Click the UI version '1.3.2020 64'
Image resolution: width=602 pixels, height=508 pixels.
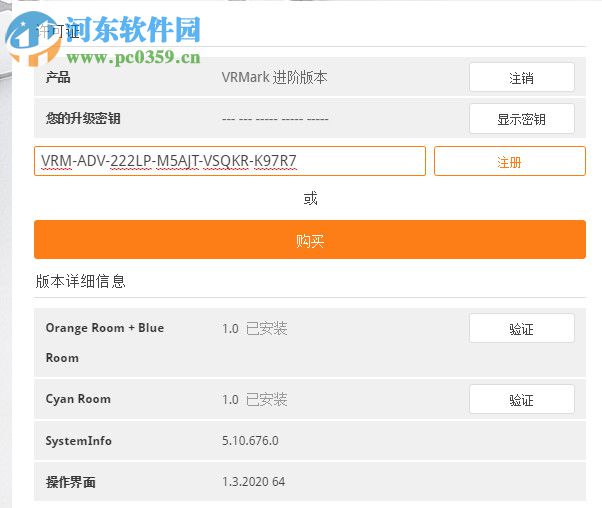(253, 482)
